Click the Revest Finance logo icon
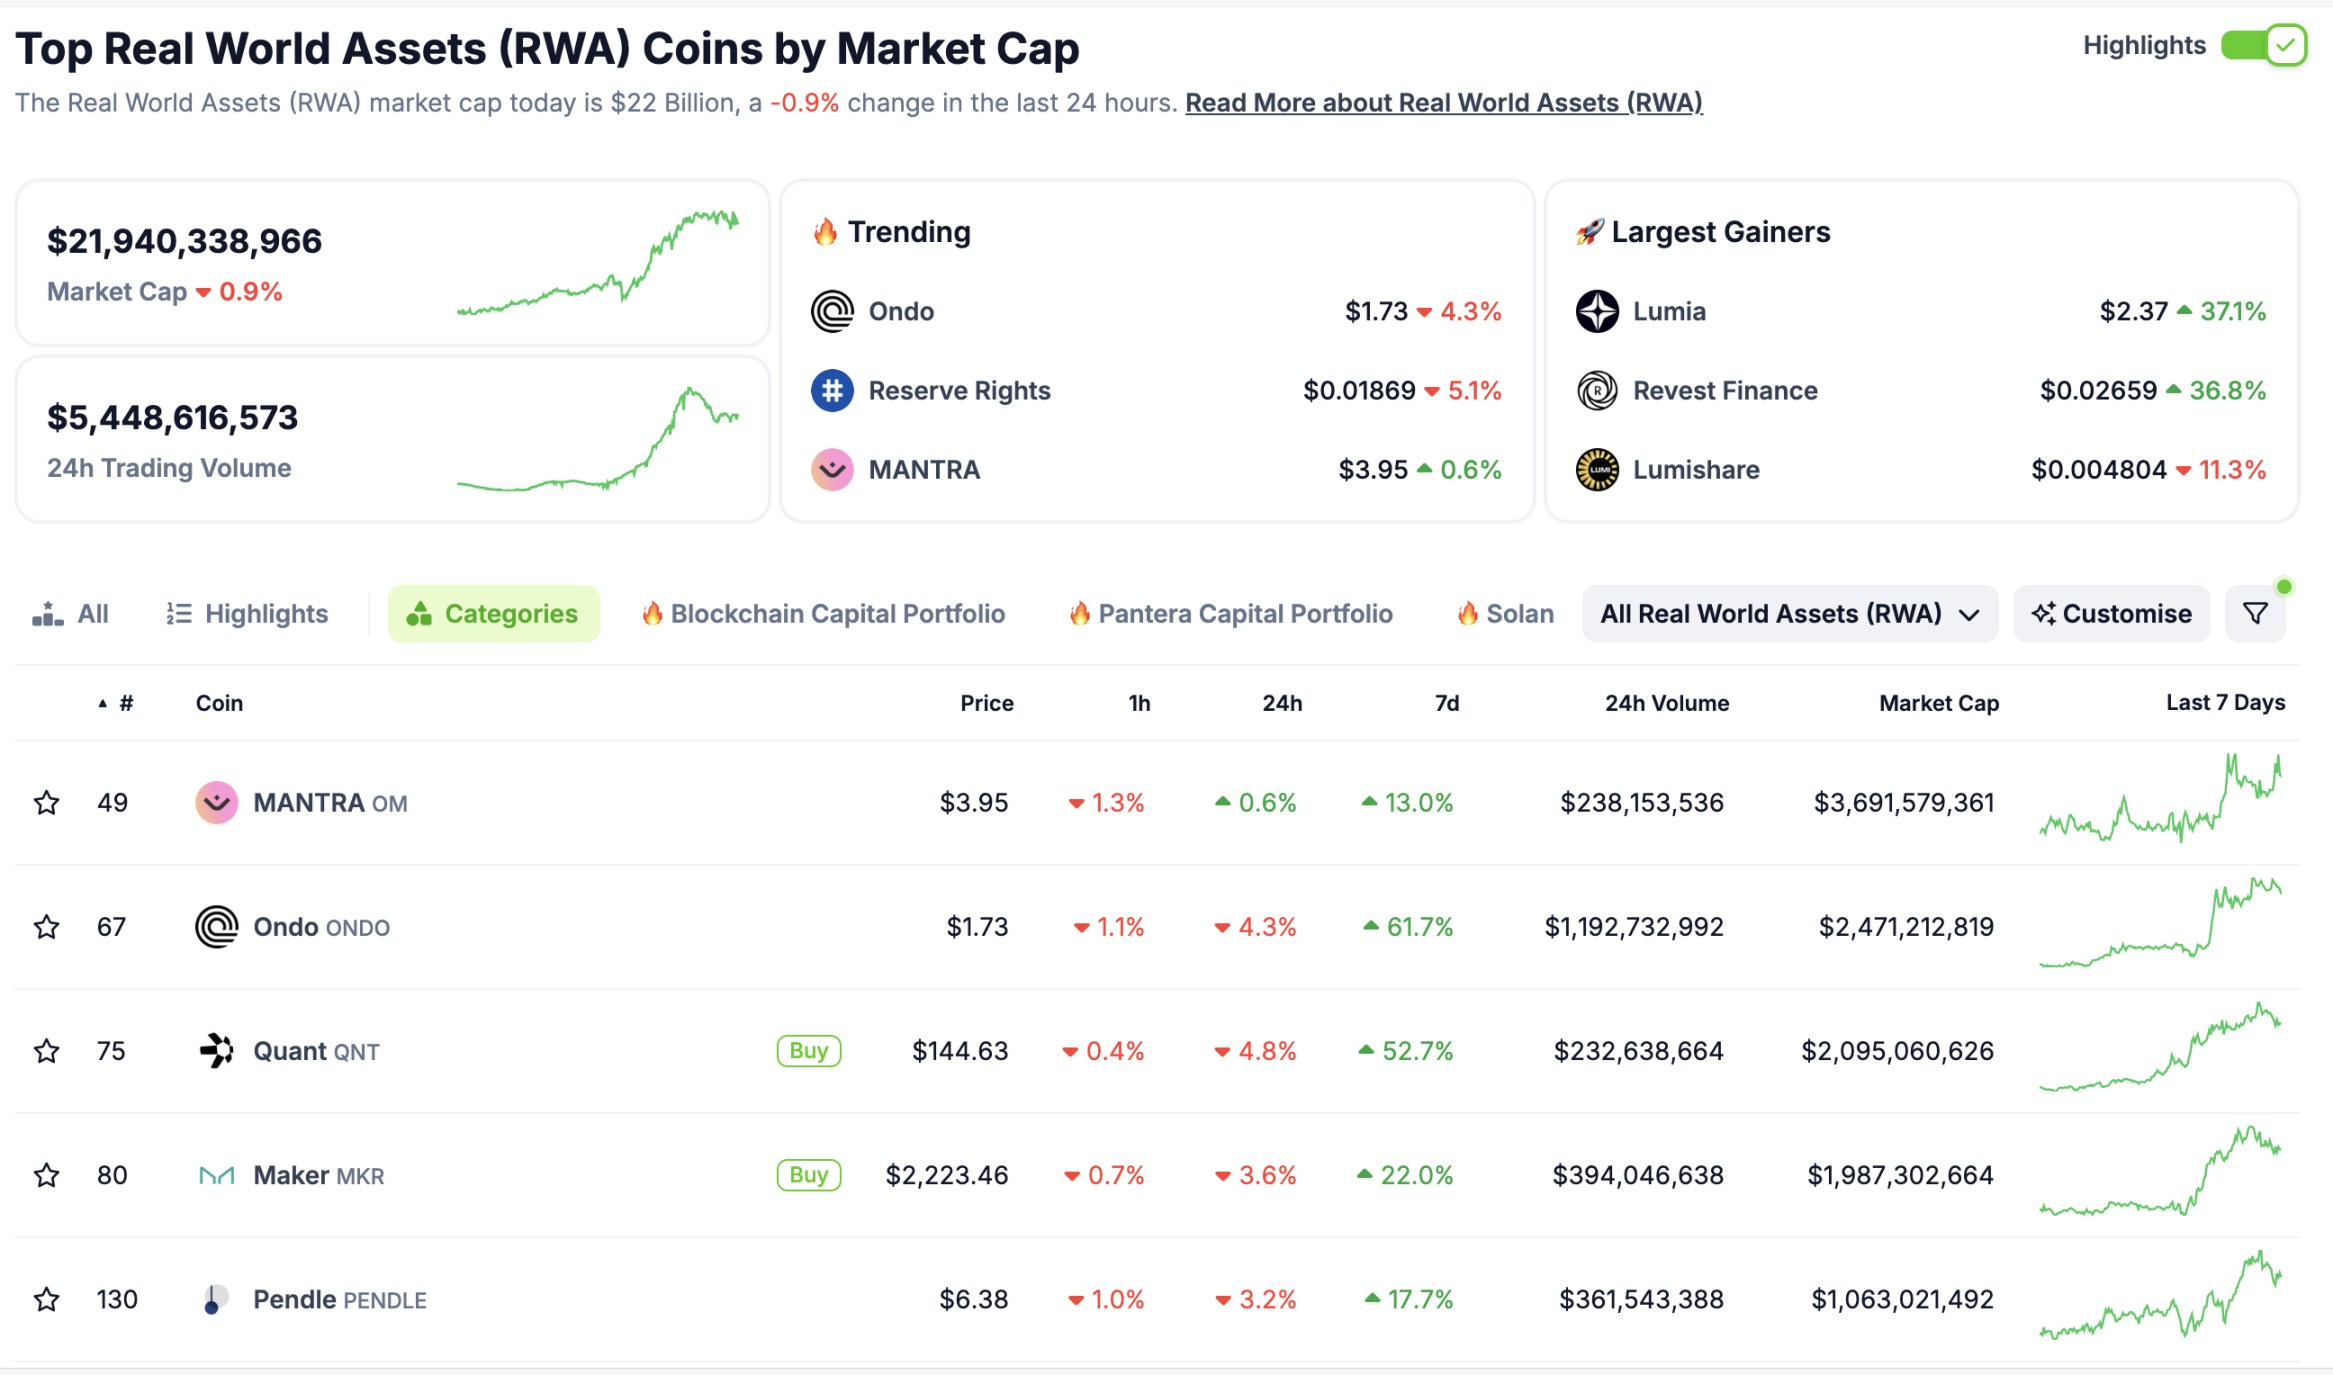The height and width of the screenshot is (1375, 2333). tap(1597, 391)
